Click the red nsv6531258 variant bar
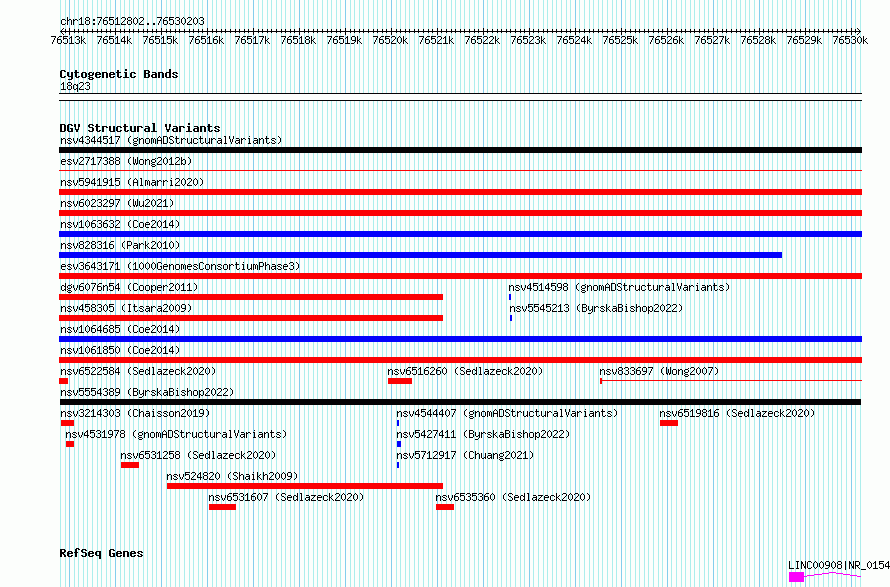 [130, 465]
